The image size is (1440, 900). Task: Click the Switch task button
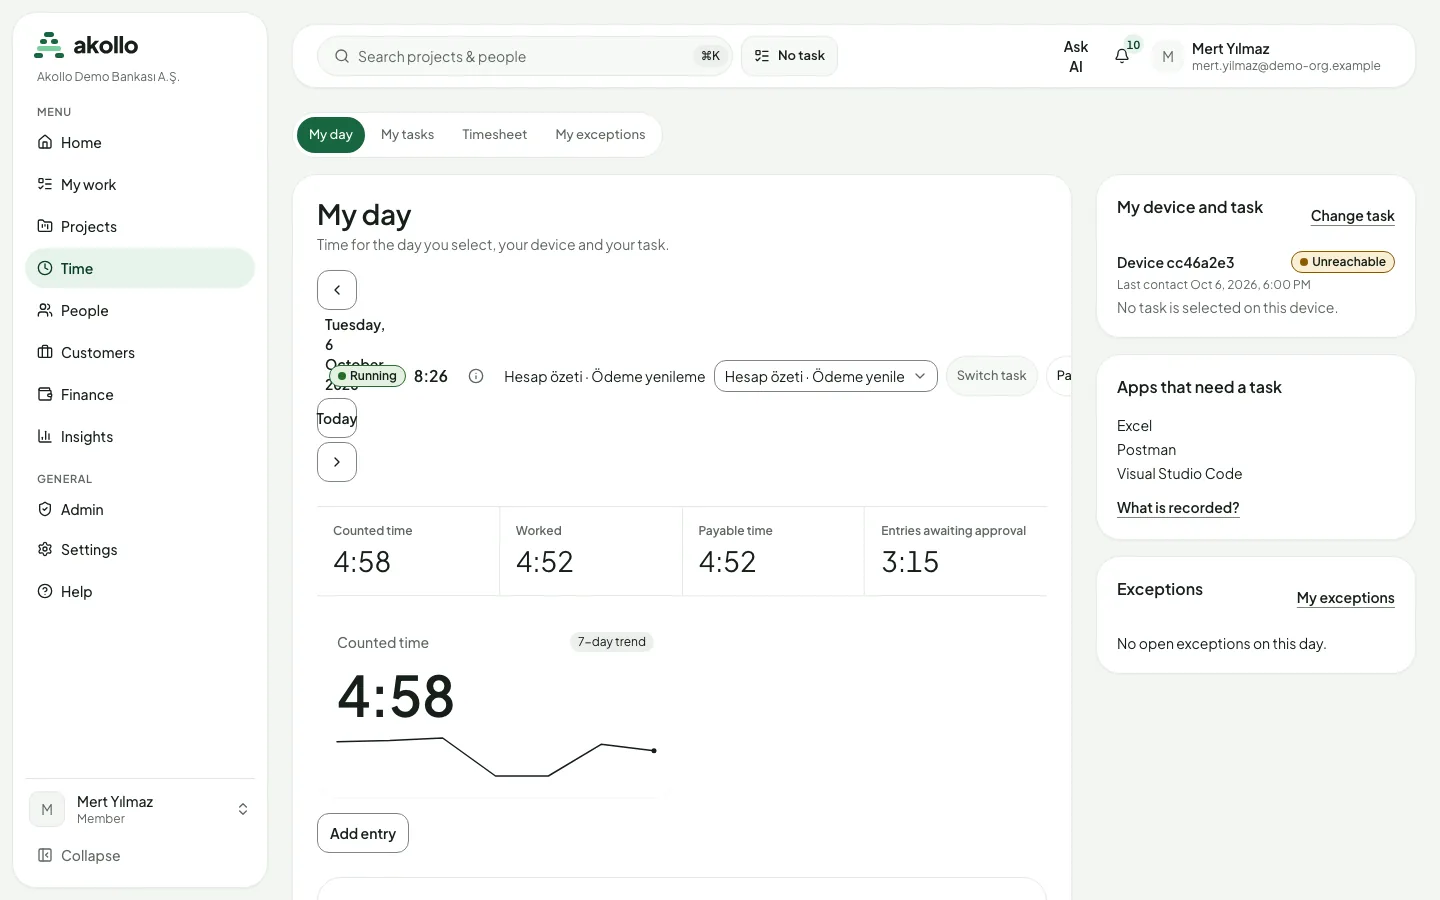click(x=991, y=376)
